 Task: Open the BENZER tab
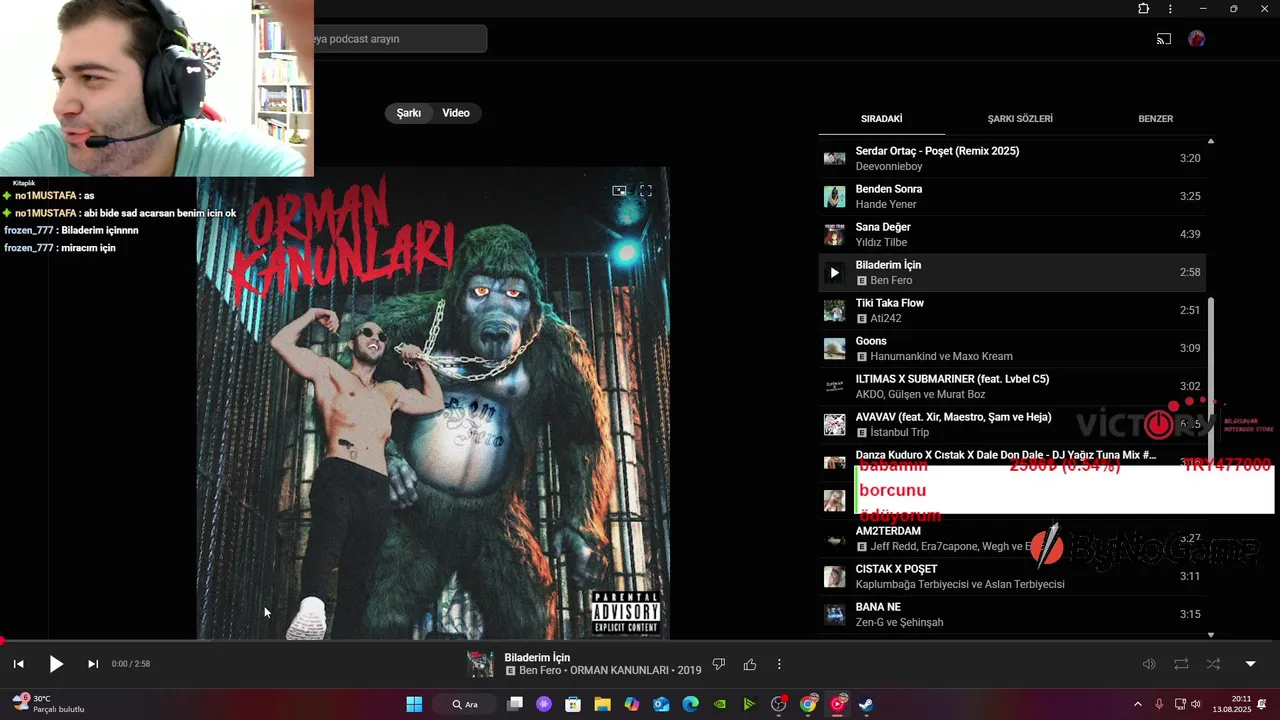[1155, 118]
